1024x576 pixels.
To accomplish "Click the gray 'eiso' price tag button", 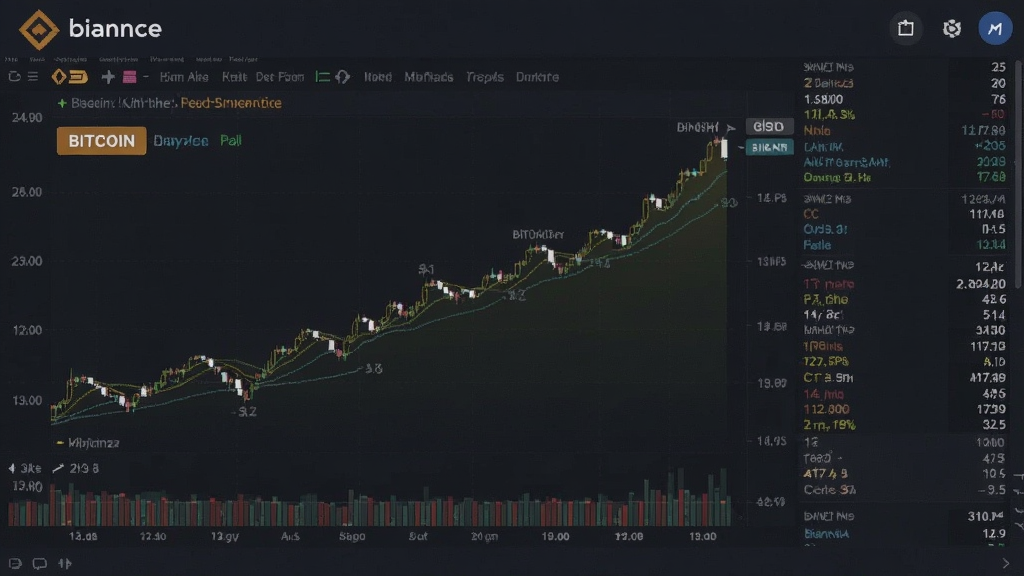I will [x=769, y=127].
